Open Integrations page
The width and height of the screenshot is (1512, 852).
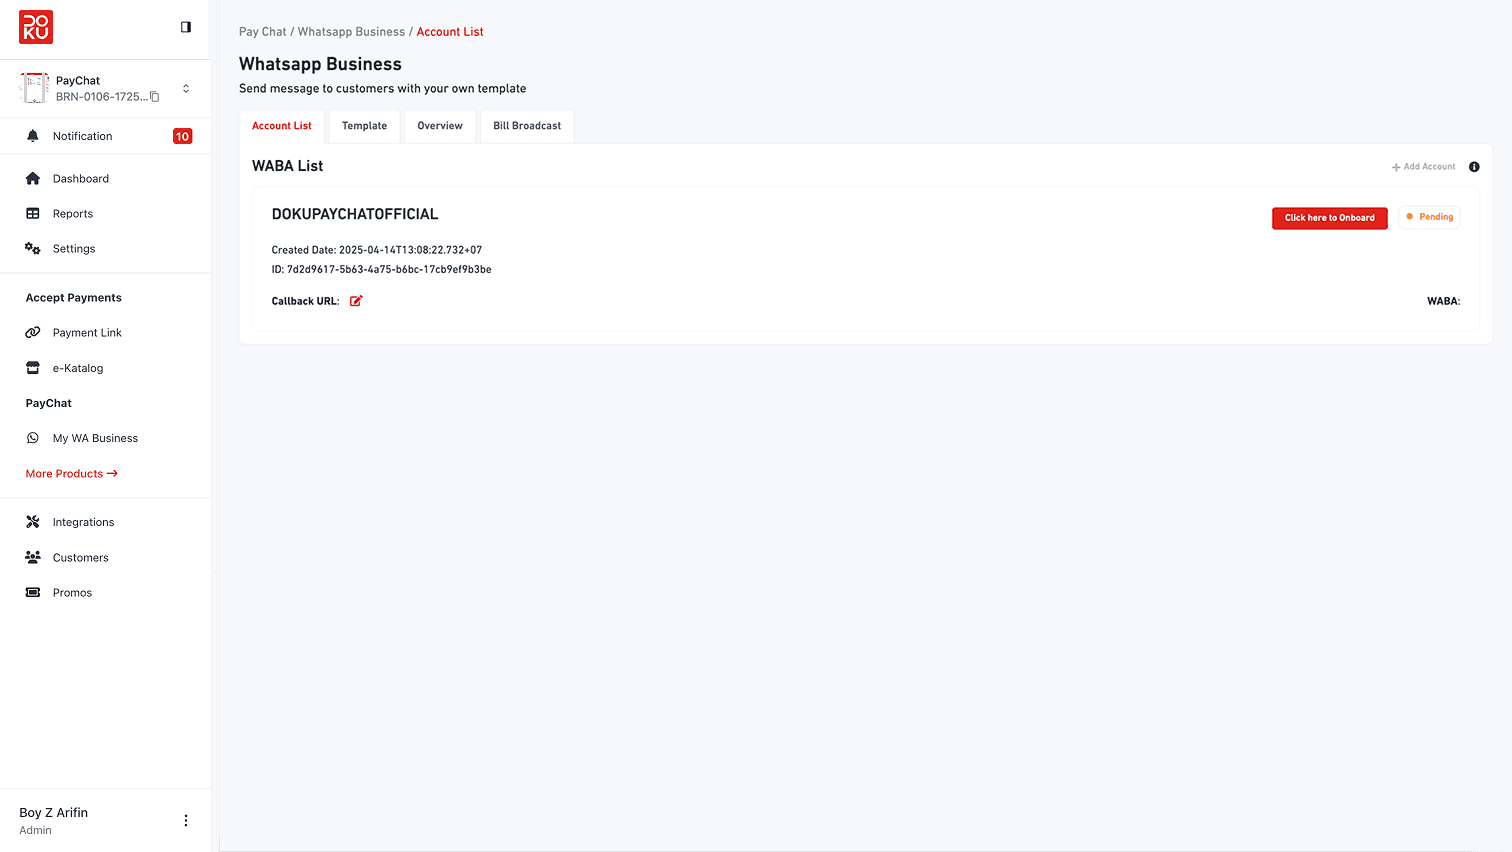point(84,522)
